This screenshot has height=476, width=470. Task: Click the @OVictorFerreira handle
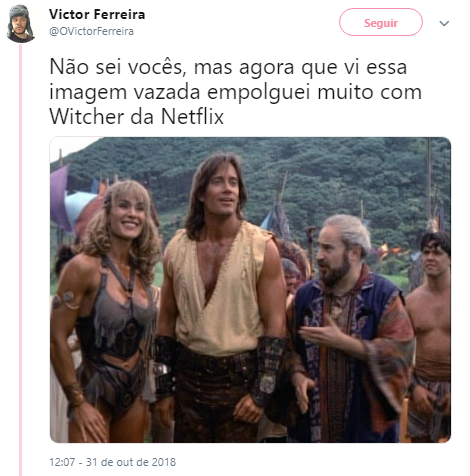pos(91,31)
